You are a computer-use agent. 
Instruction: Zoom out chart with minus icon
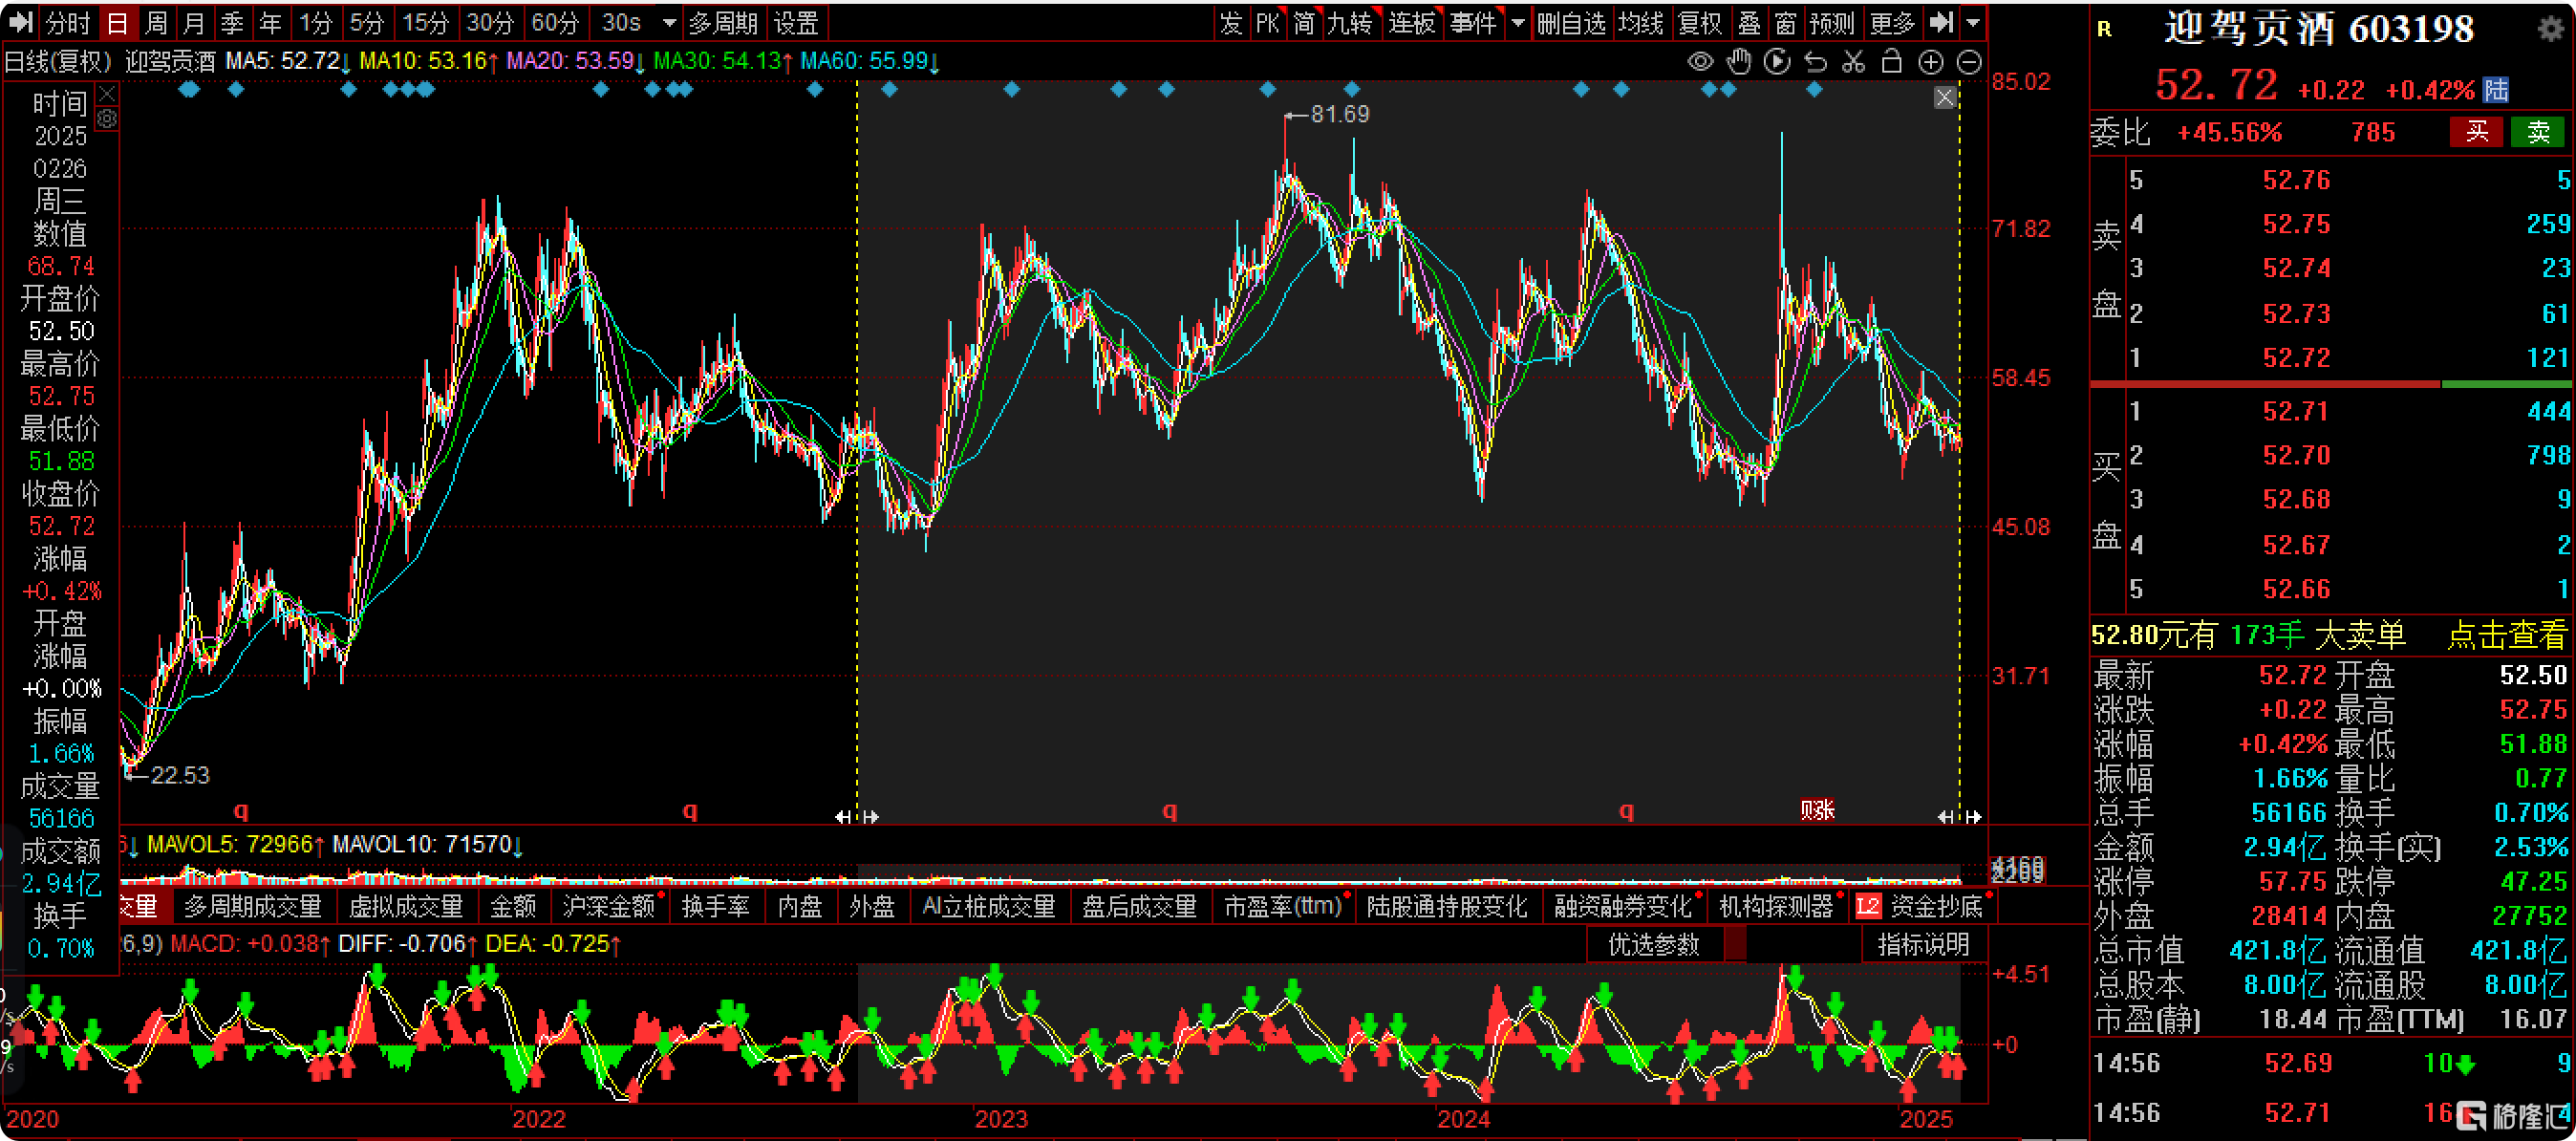pyautogui.click(x=1969, y=62)
